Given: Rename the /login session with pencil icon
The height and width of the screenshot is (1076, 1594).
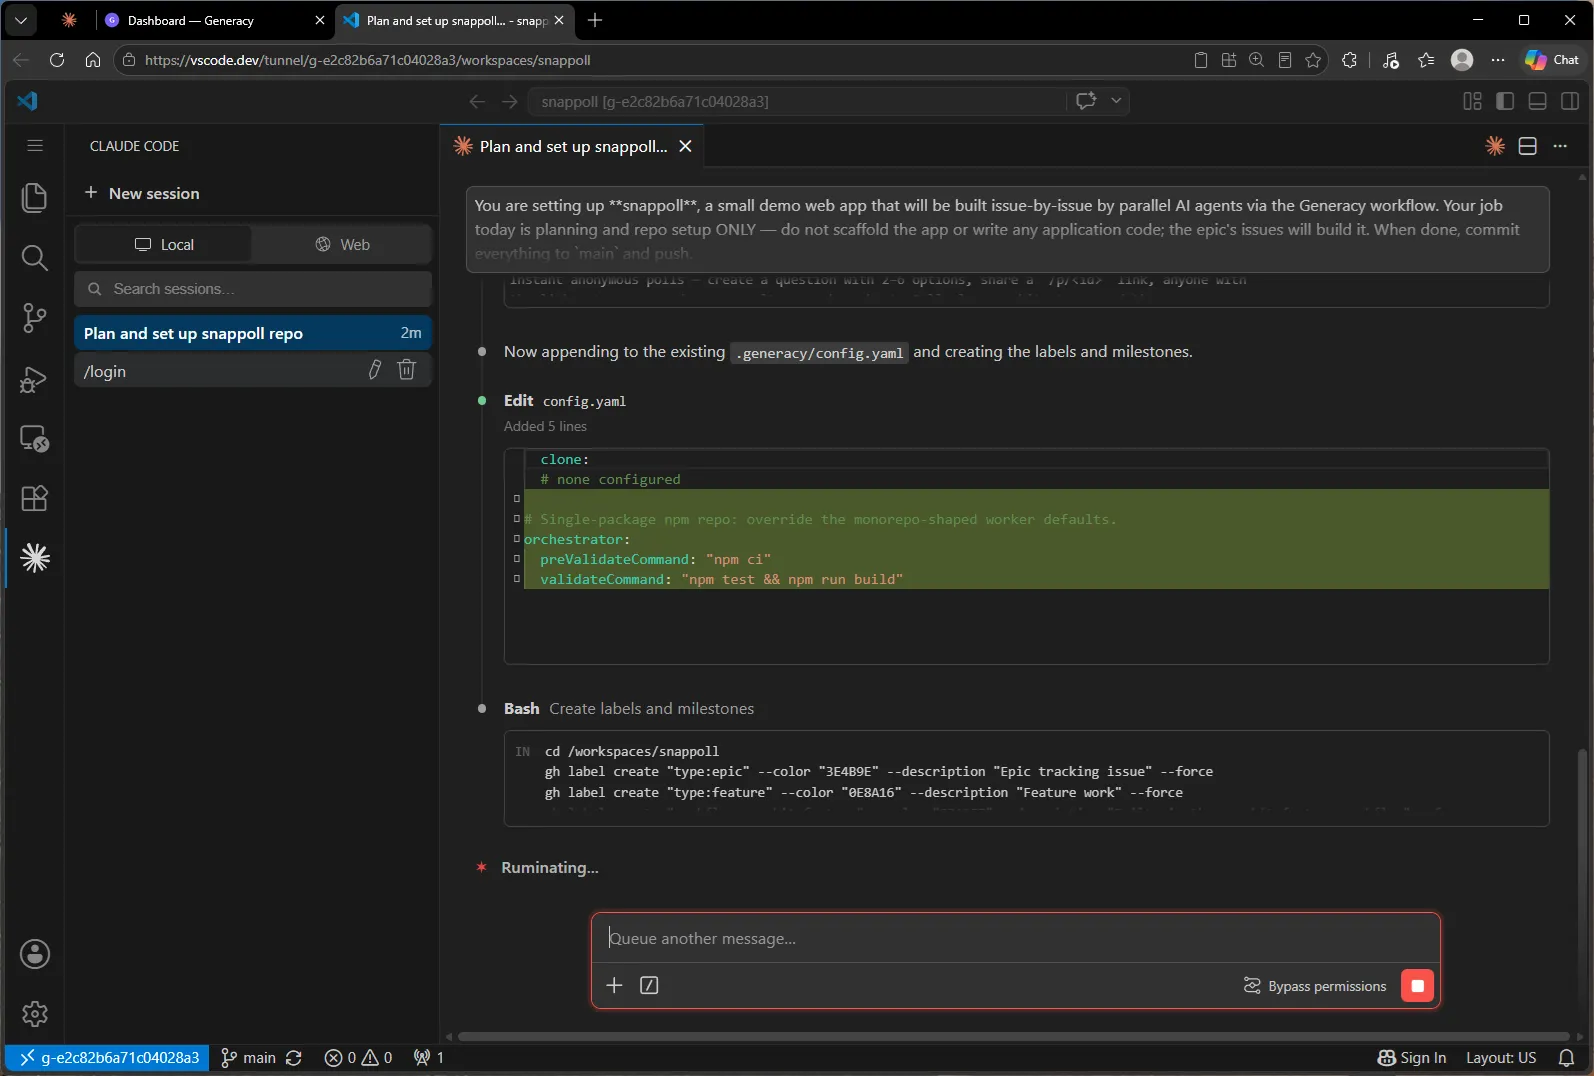Looking at the screenshot, I should (x=374, y=370).
